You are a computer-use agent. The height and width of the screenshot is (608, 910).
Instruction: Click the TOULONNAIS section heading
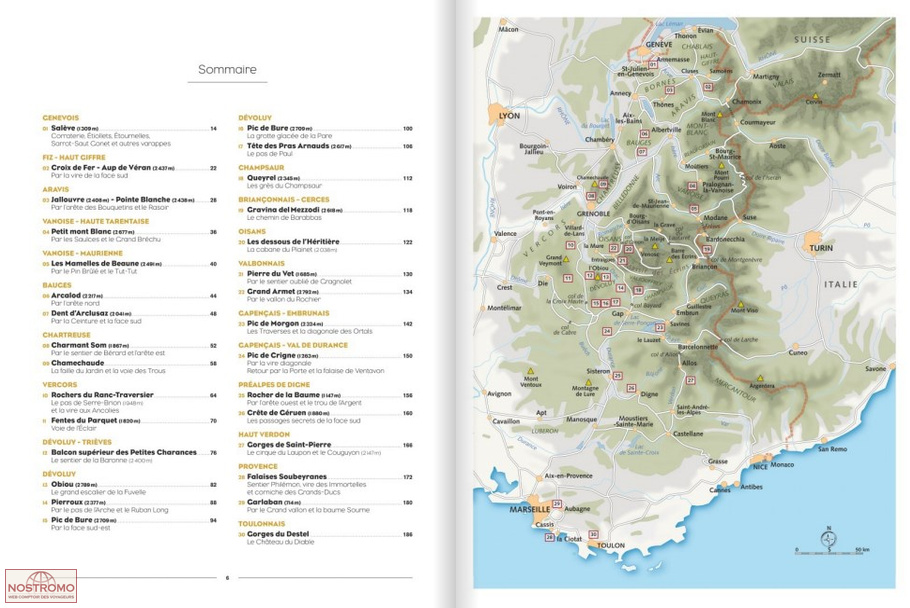261,524
